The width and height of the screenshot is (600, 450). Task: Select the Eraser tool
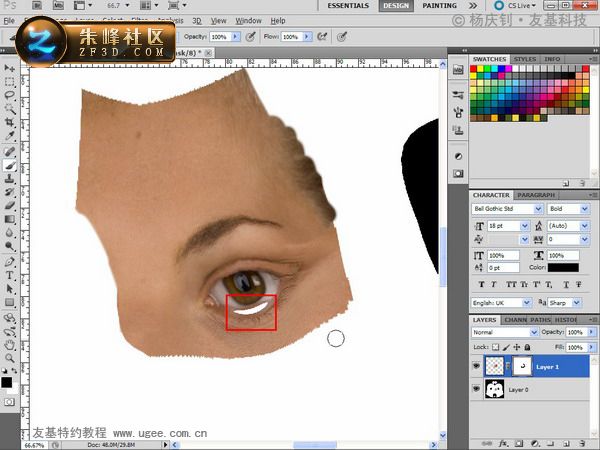[x=10, y=205]
